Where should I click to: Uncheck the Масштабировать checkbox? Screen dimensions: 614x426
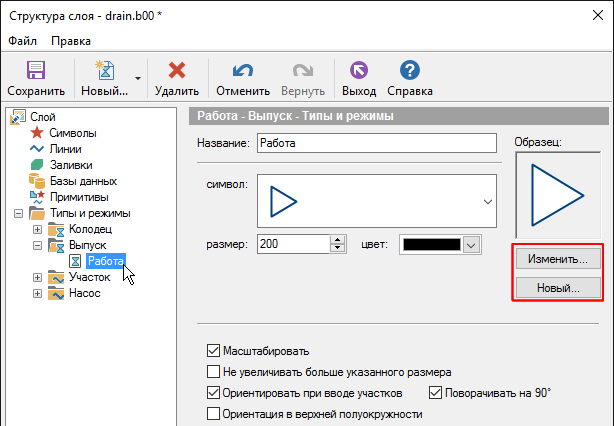coord(212,351)
